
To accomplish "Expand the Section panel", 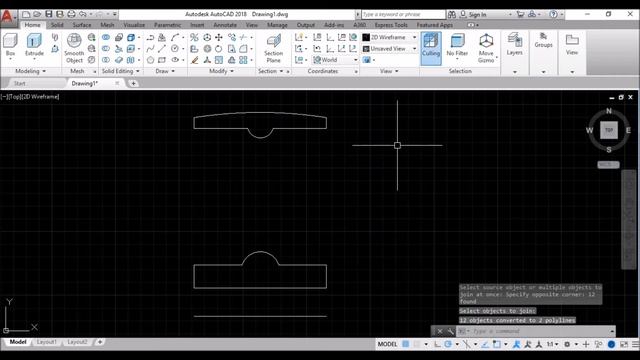I will [x=271, y=71].
